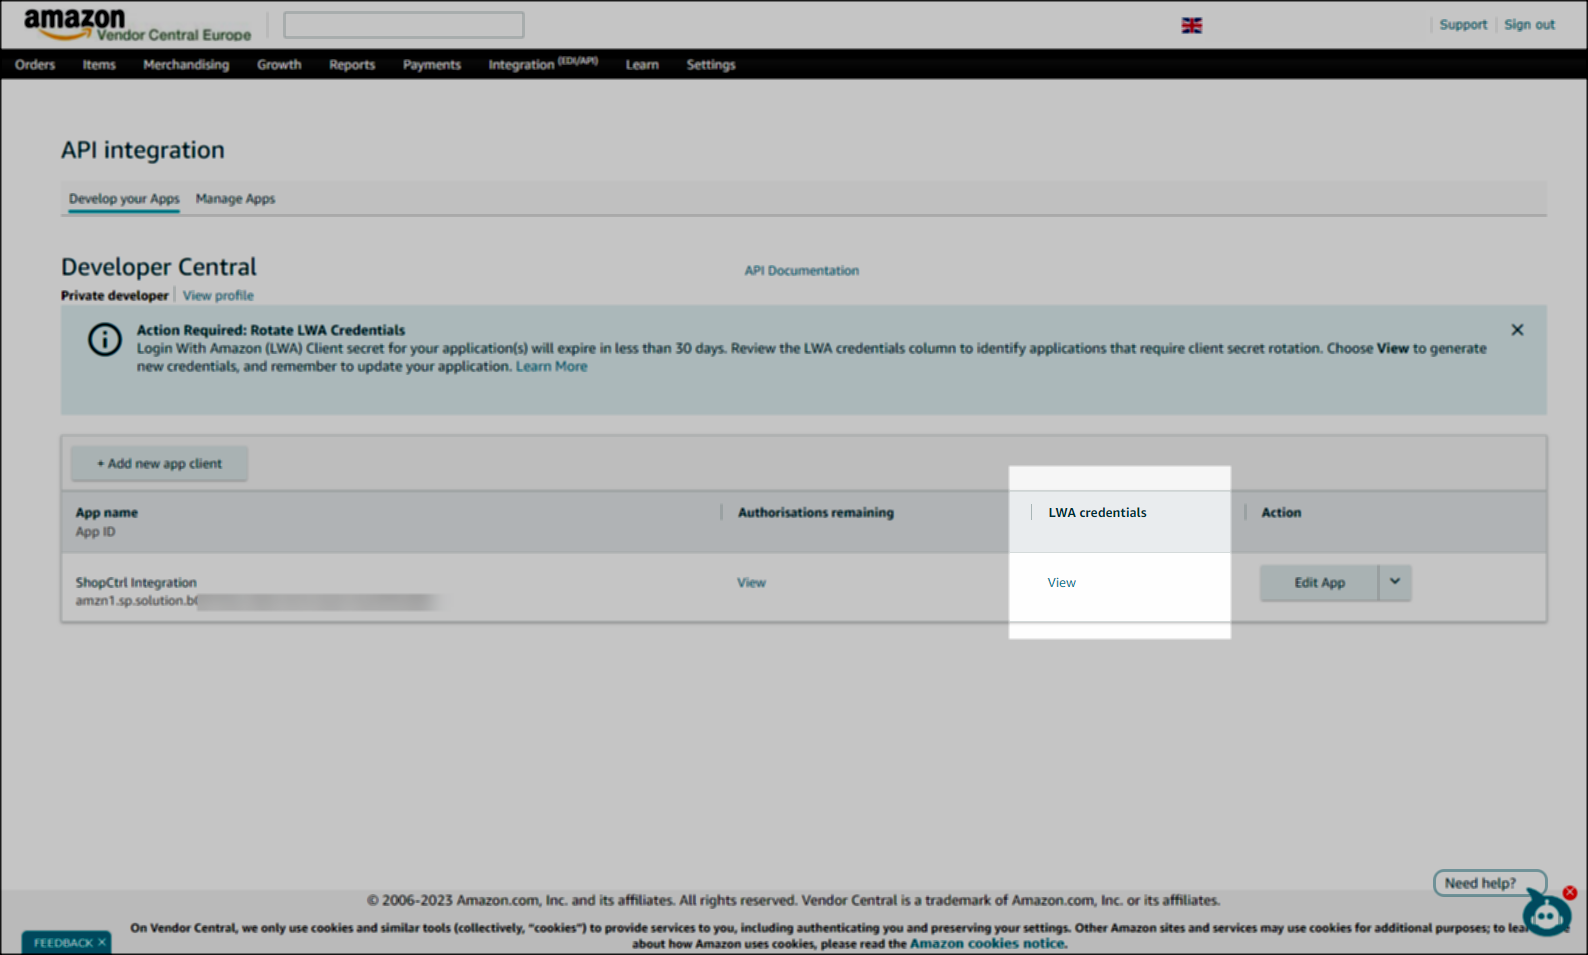Open the Amazon cookies notice link
This screenshot has width=1588, height=955.
pyautogui.click(x=987, y=943)
